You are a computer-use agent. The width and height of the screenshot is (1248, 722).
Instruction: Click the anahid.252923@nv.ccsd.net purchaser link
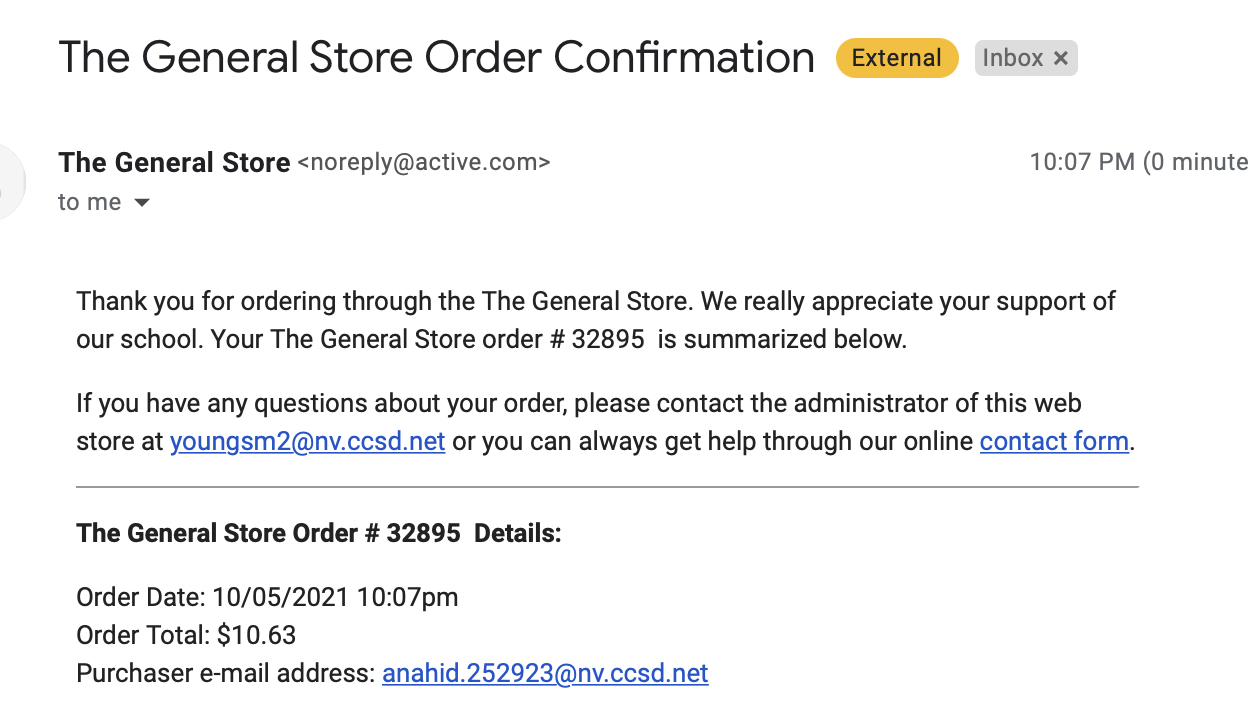coord(545,673)
